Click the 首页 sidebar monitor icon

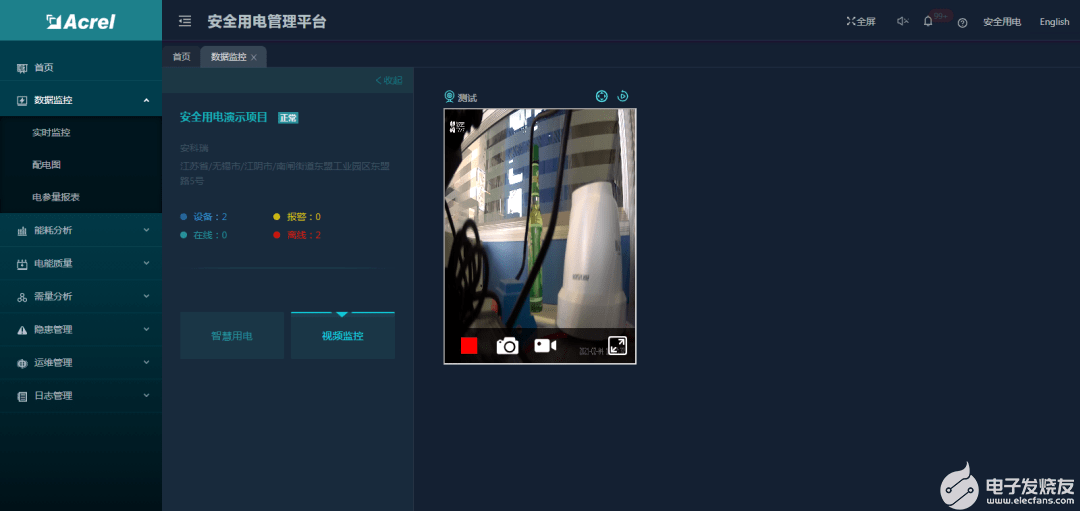coord(21,67)
